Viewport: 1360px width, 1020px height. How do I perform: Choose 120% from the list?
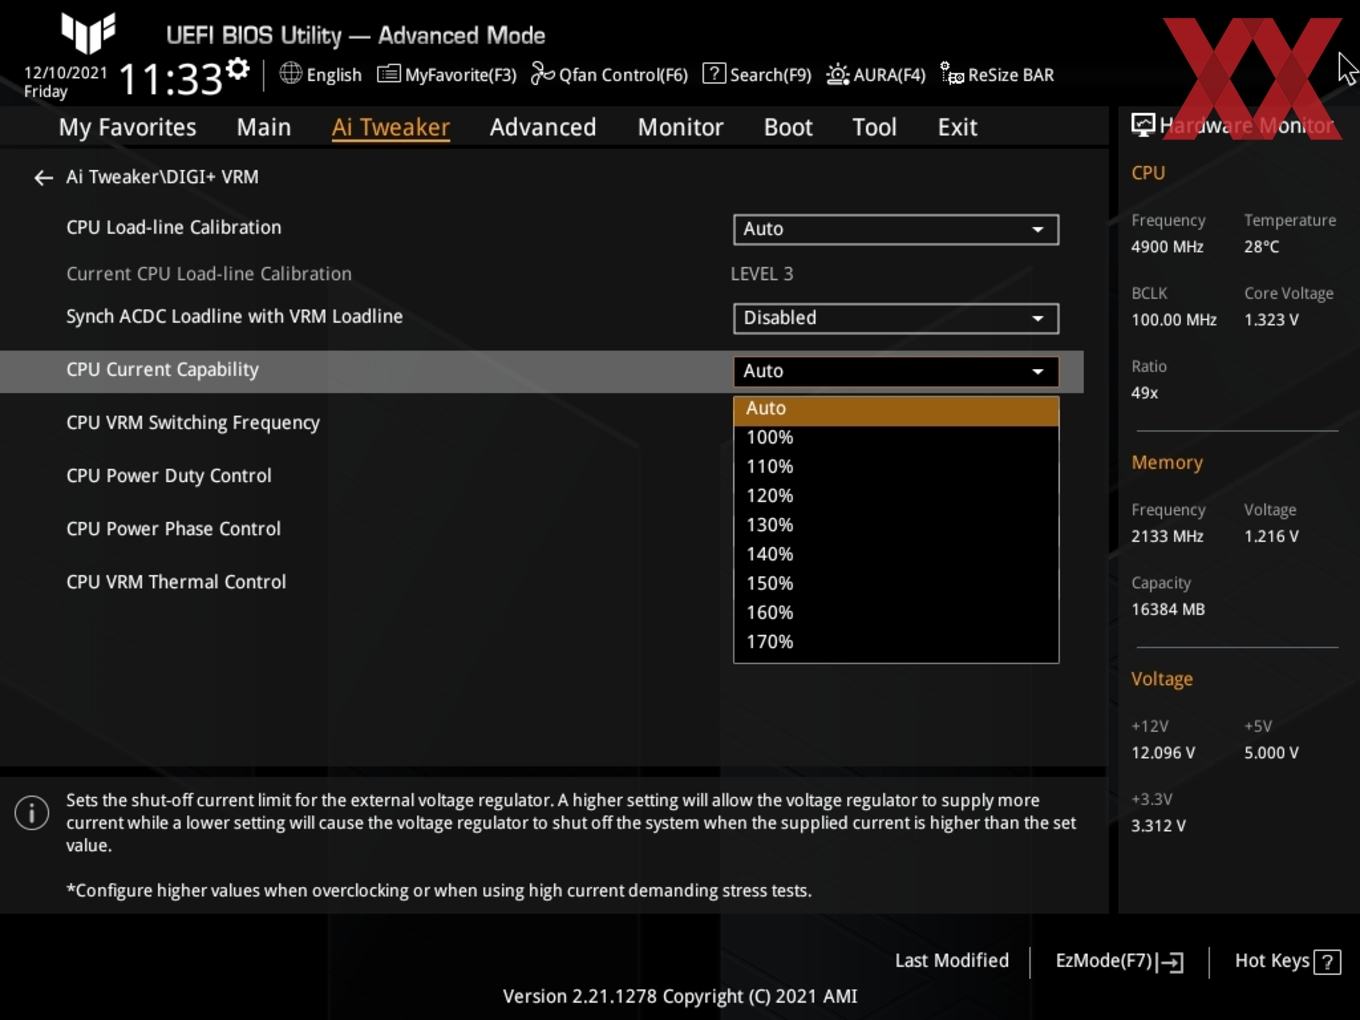click(896, 496)
